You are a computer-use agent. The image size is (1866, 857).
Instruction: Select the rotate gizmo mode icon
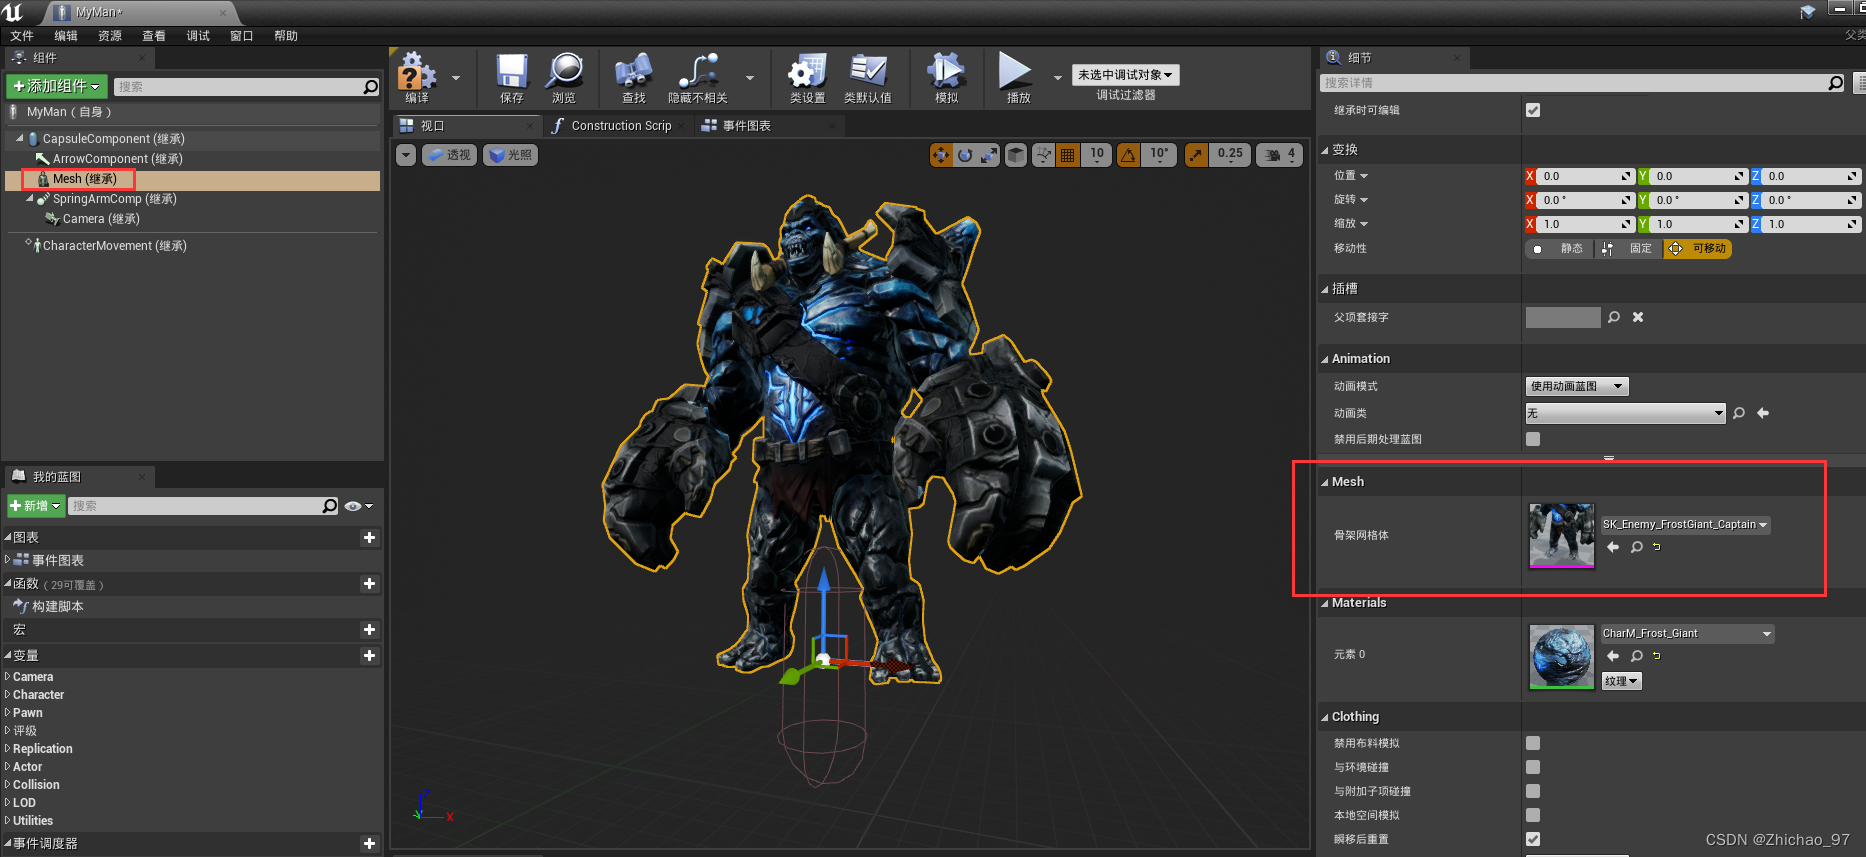coord(965,155)
